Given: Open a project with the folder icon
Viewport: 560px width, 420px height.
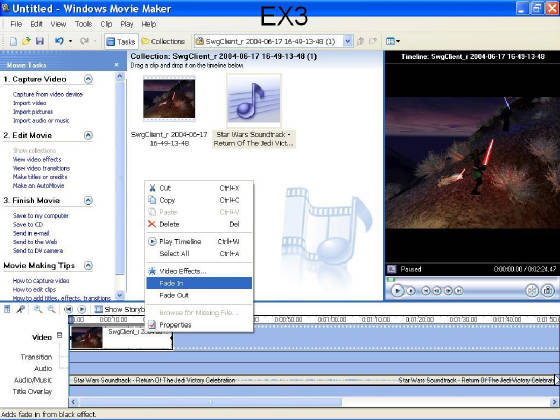Looking at the screenshot, I should pyautogui.click(x=26, y=41).
